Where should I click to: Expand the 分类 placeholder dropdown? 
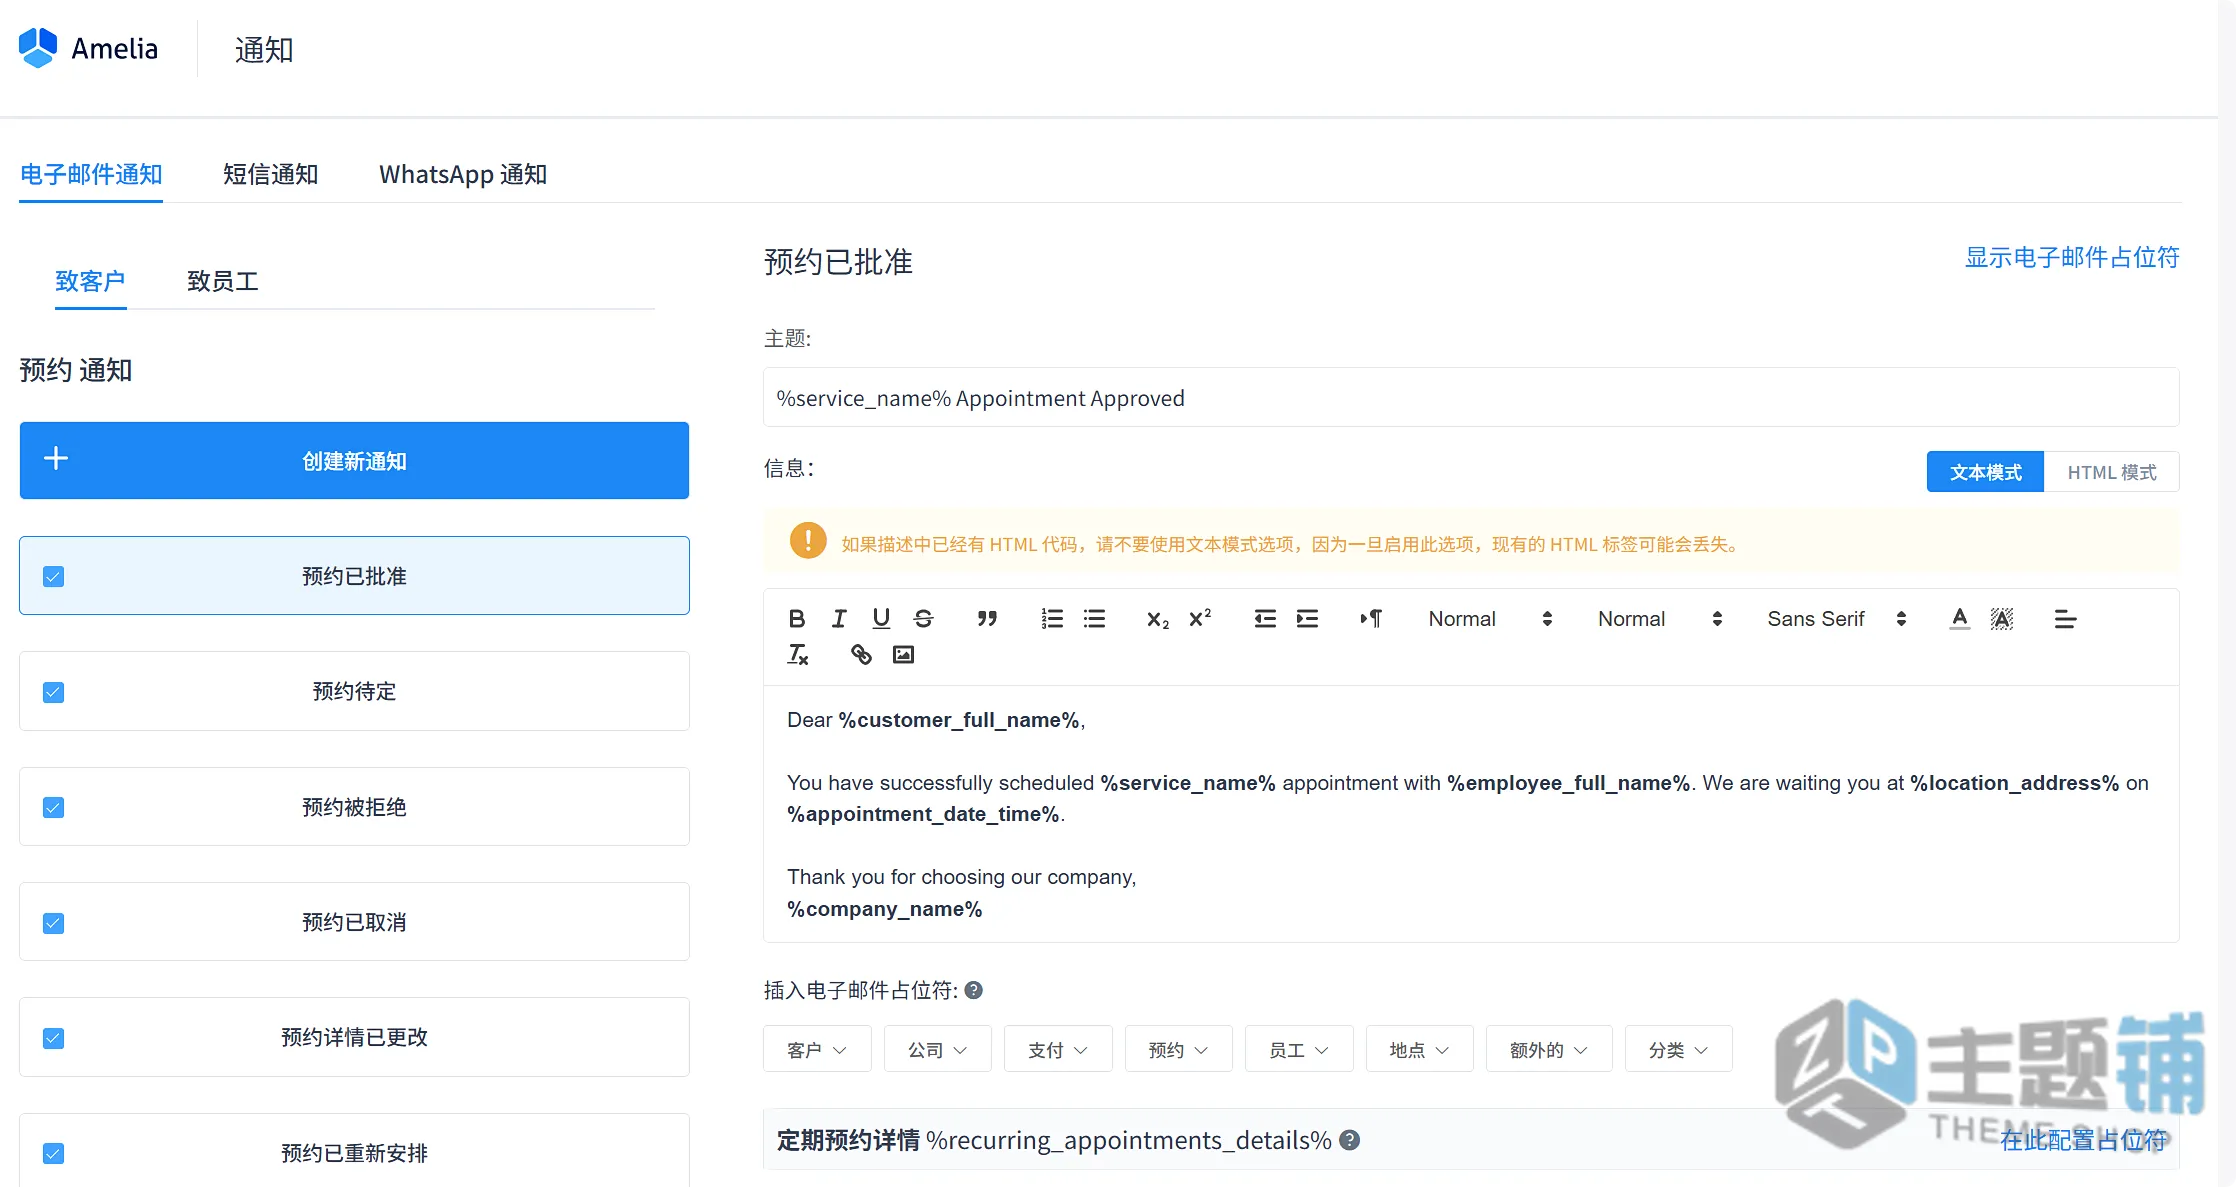tap(1678, 1049)
